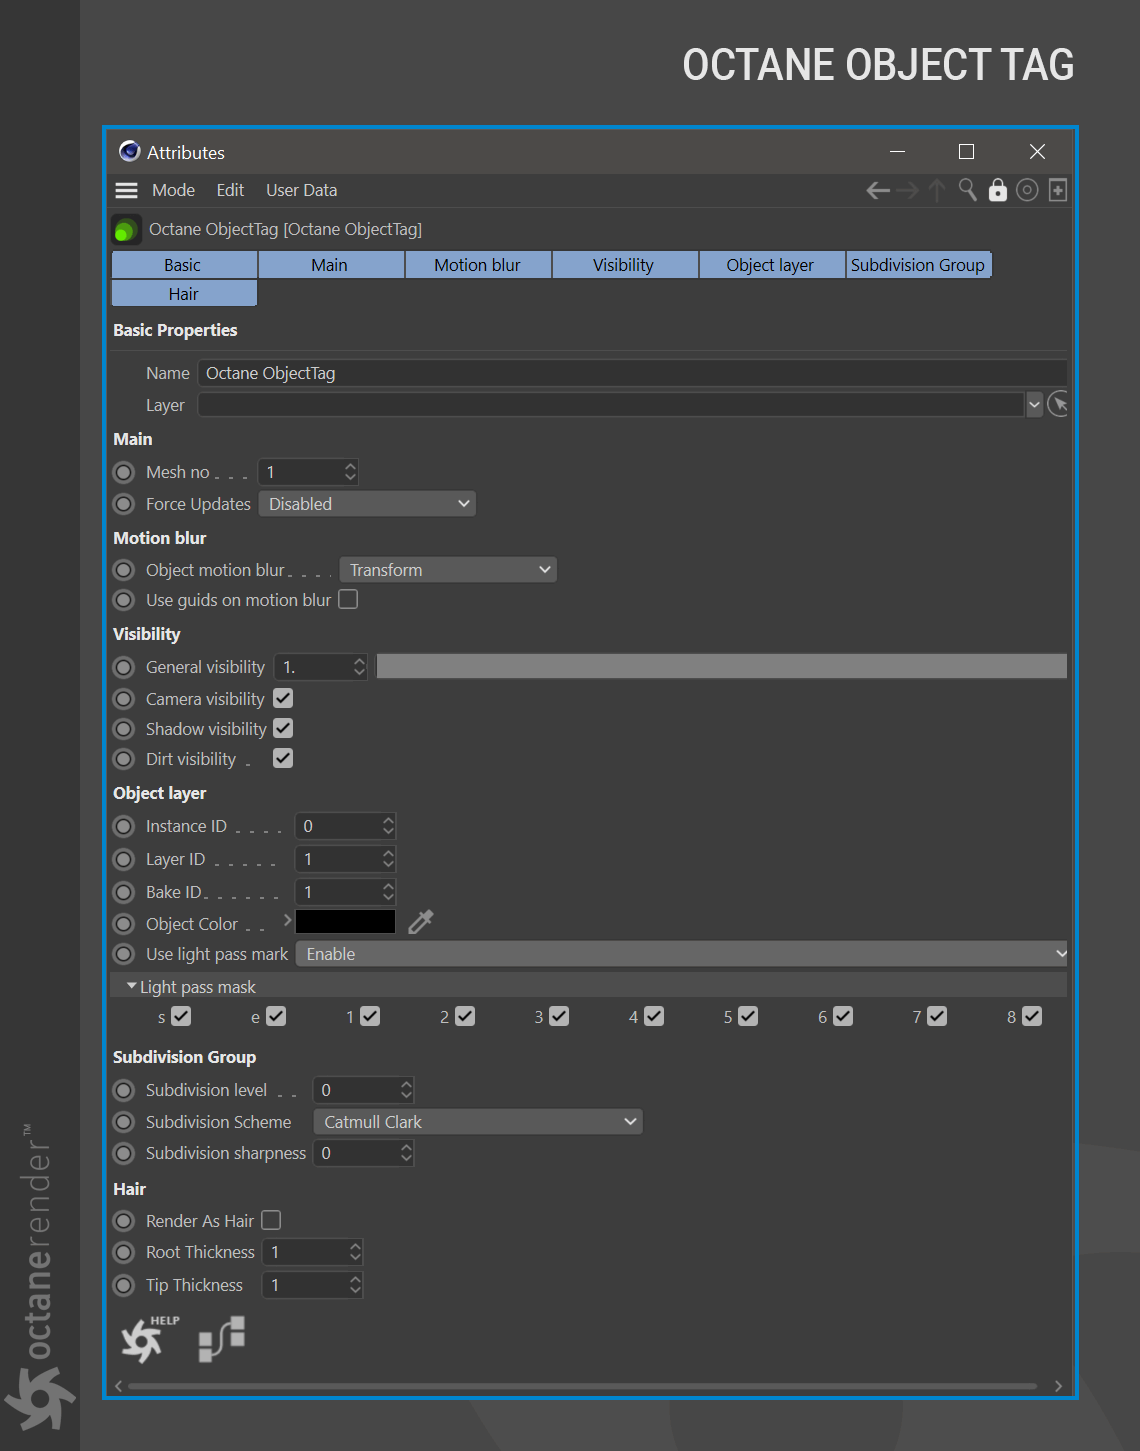Image resolution: width=1140 pixels, height=1451 pixels.
Task: Click the Octane ObjectTag green icon
Action: tap(126, 230)
